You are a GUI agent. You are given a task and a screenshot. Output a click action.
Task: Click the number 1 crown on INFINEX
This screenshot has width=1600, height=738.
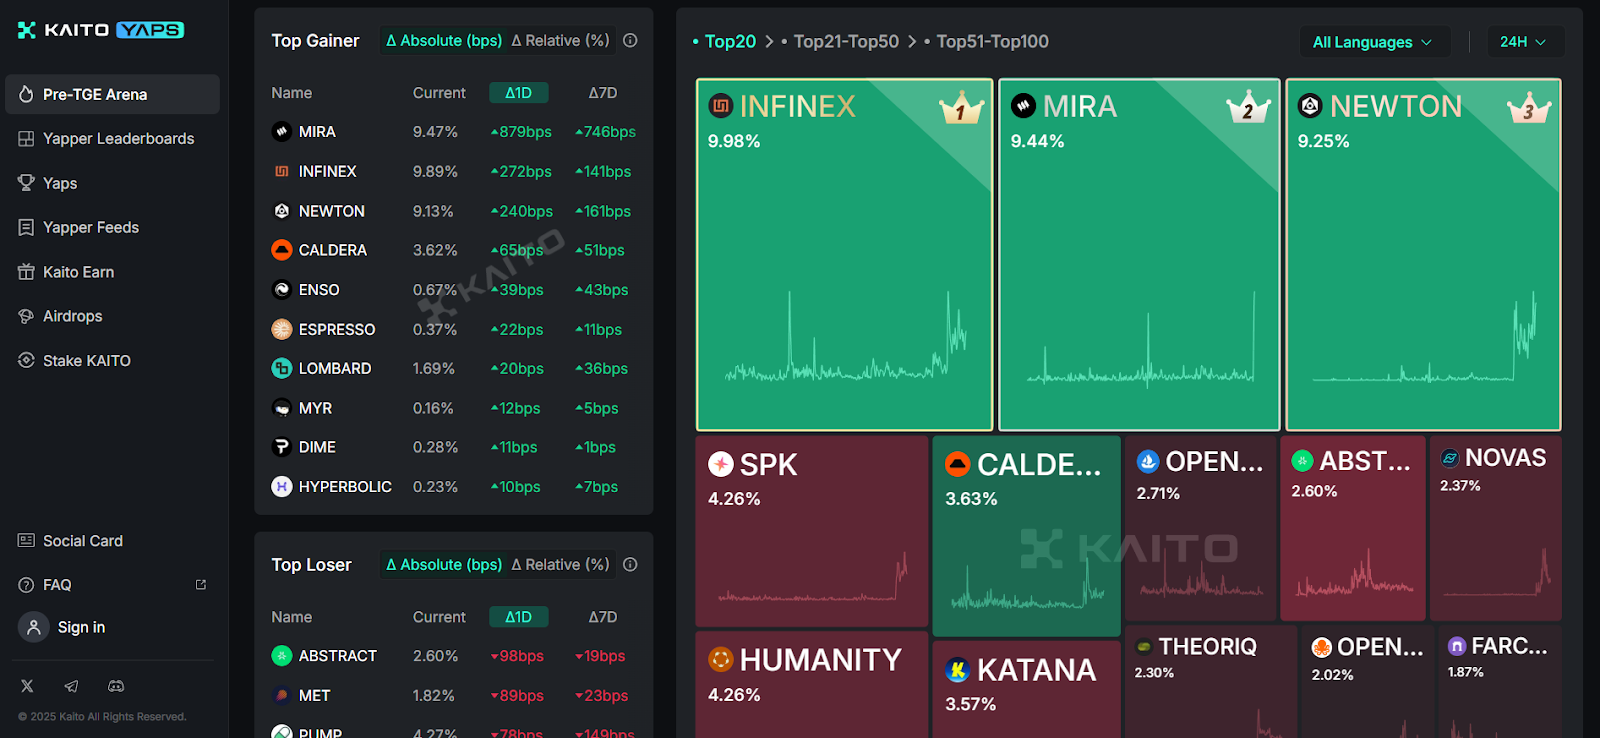click(x=961, y=108)
